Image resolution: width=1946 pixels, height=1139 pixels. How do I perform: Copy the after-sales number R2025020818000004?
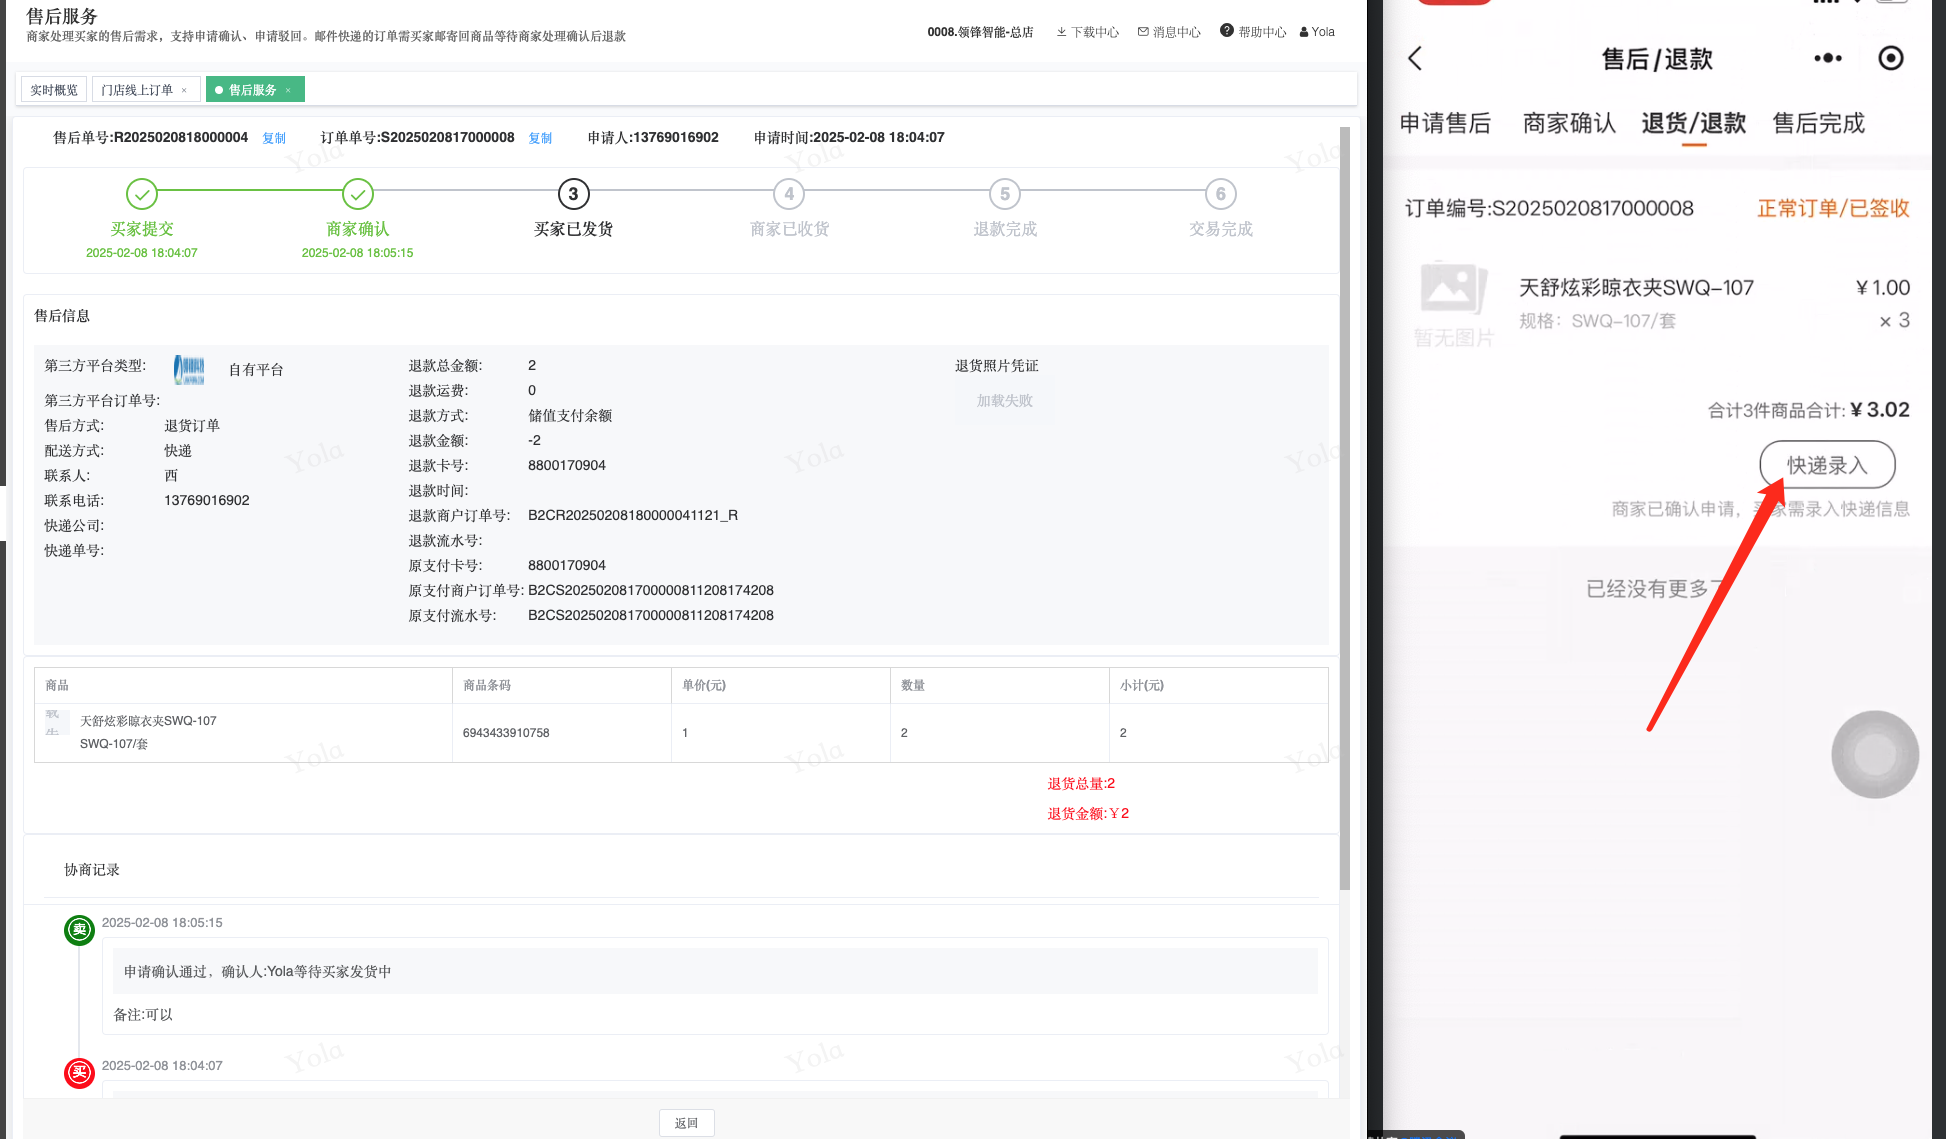pyautogui.click(x=274, y=138)
